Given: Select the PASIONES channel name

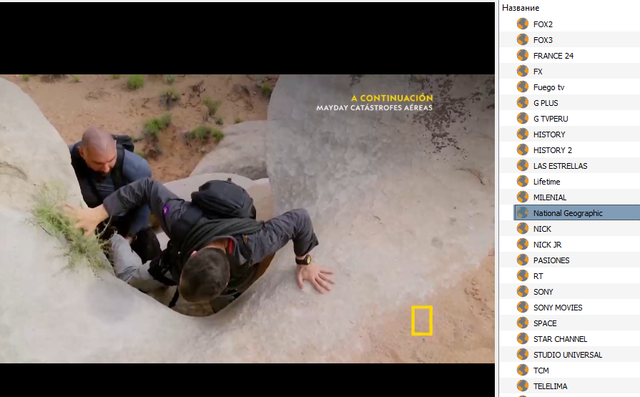Looking at the screenshot, I should pyautogui.click(x=551, y=260).
